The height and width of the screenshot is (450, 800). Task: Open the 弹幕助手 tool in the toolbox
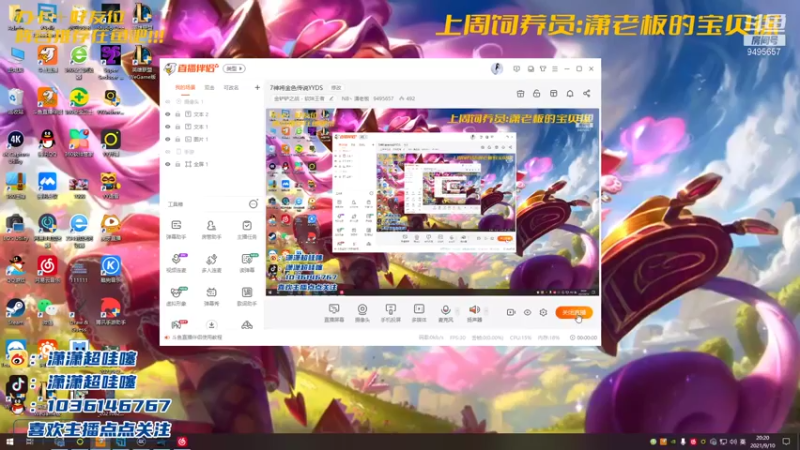coord(176,230)
